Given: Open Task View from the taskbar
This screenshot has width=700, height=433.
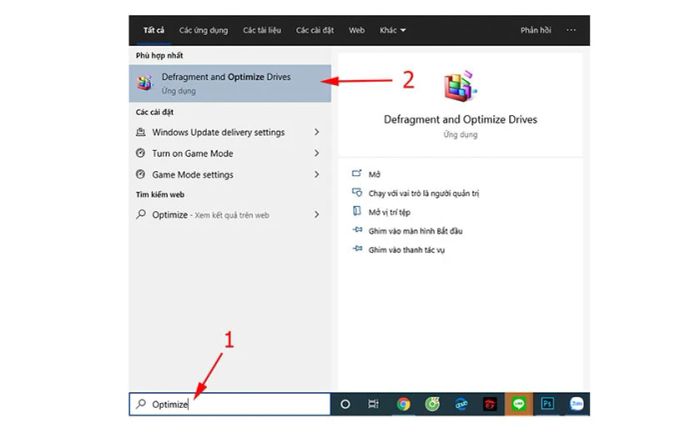Looking at the screenshot, I should (x=373, y=404).
